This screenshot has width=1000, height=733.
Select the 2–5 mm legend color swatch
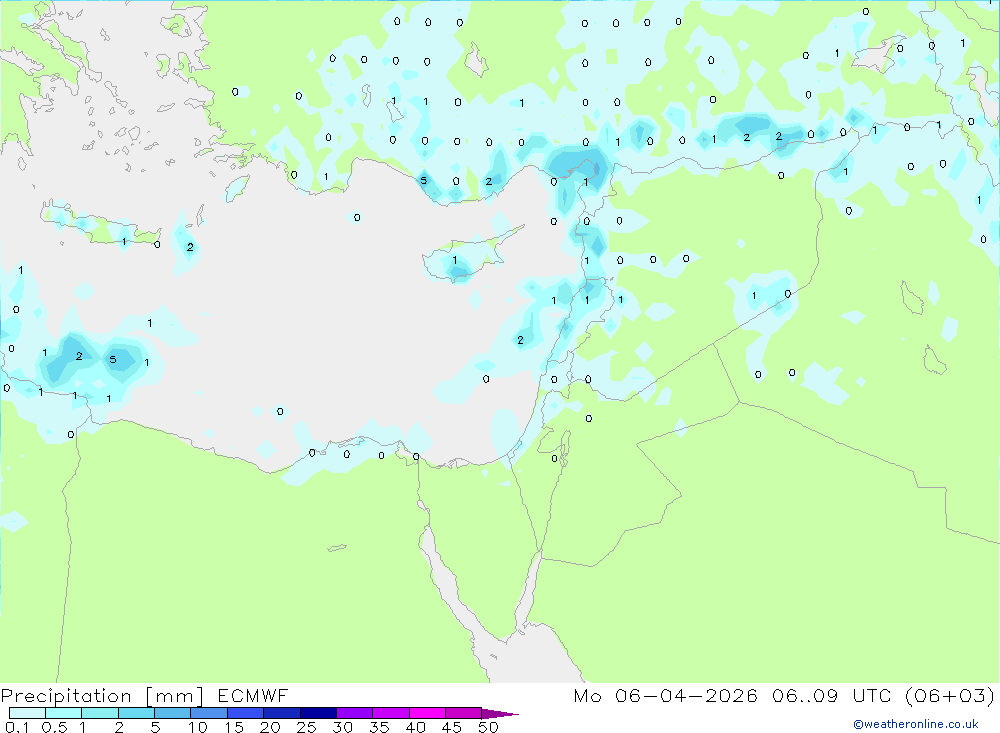(136, 713)
